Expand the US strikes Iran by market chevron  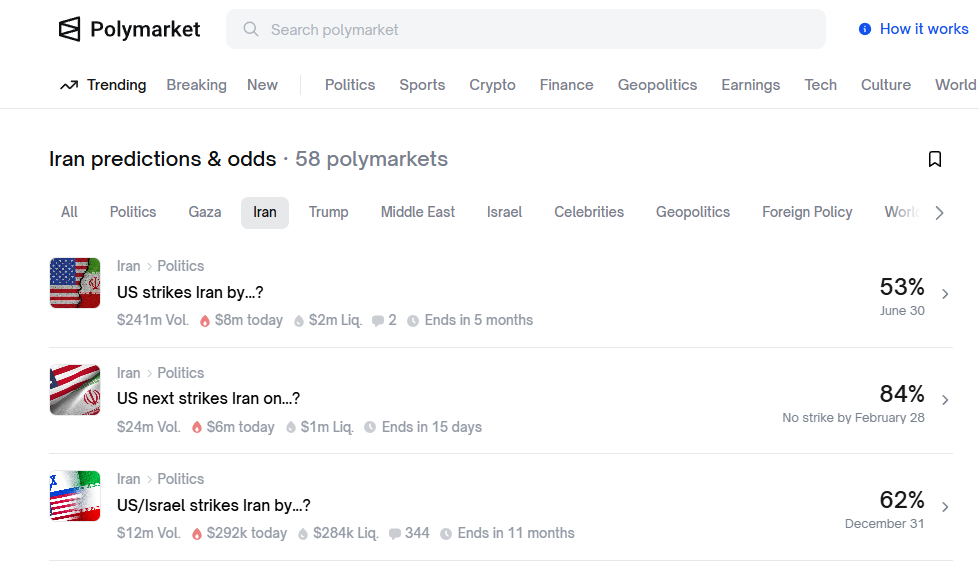945,294
